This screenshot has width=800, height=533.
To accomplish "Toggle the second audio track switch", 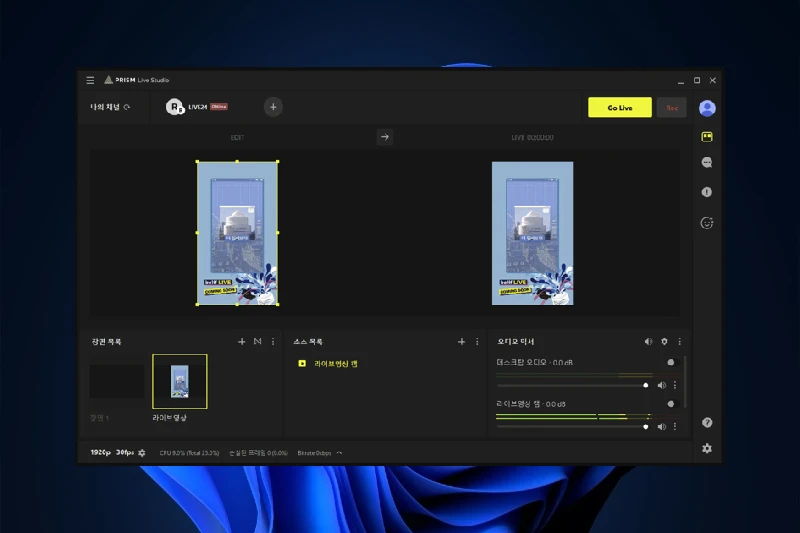I will pyautogui.click(x=670, y=403).
